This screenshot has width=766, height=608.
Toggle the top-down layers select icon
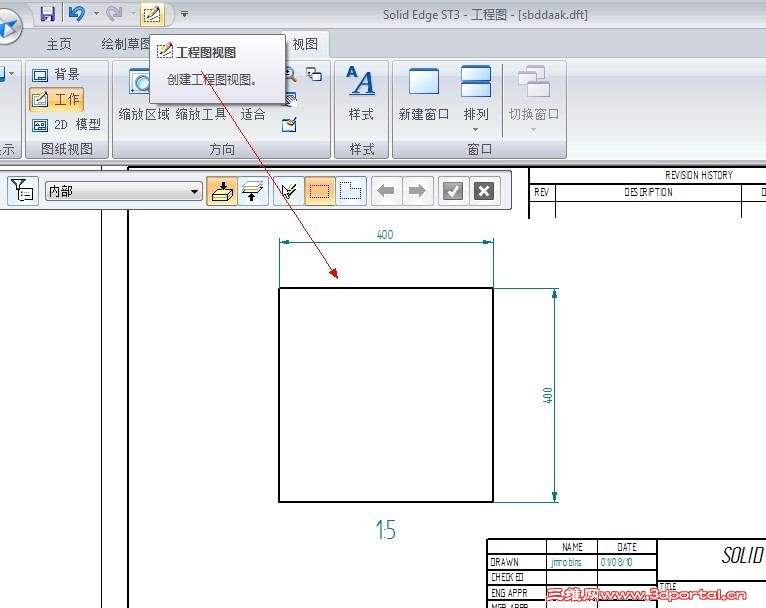252,191
